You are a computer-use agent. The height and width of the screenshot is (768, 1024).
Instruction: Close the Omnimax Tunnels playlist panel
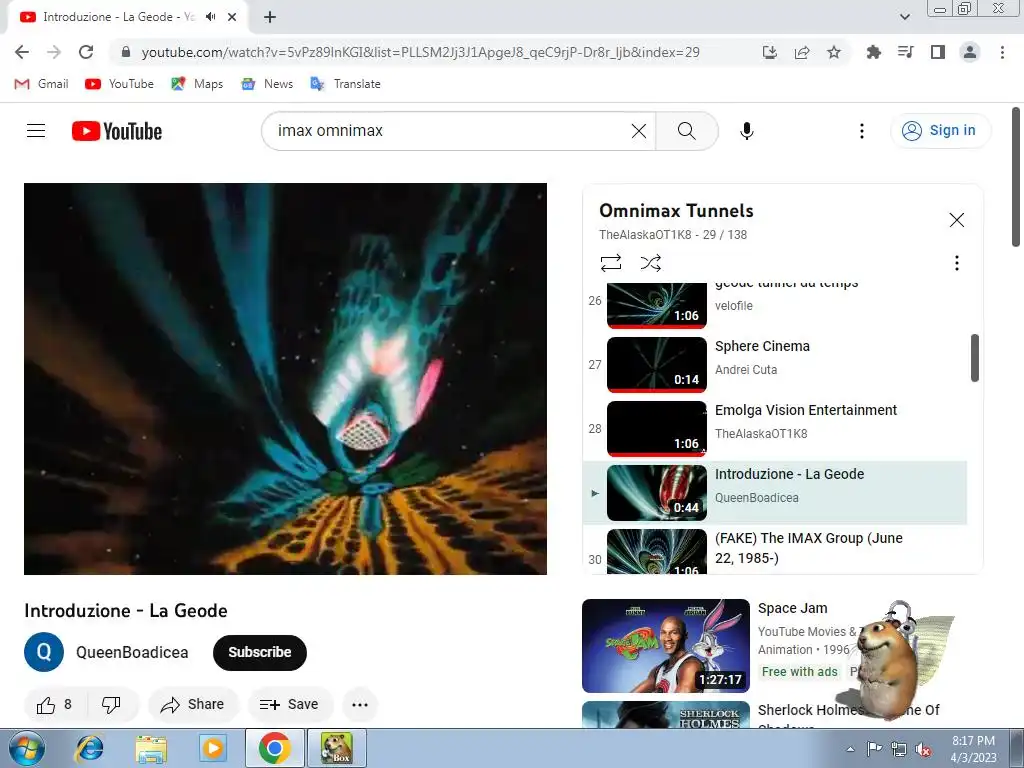(956, 220)
